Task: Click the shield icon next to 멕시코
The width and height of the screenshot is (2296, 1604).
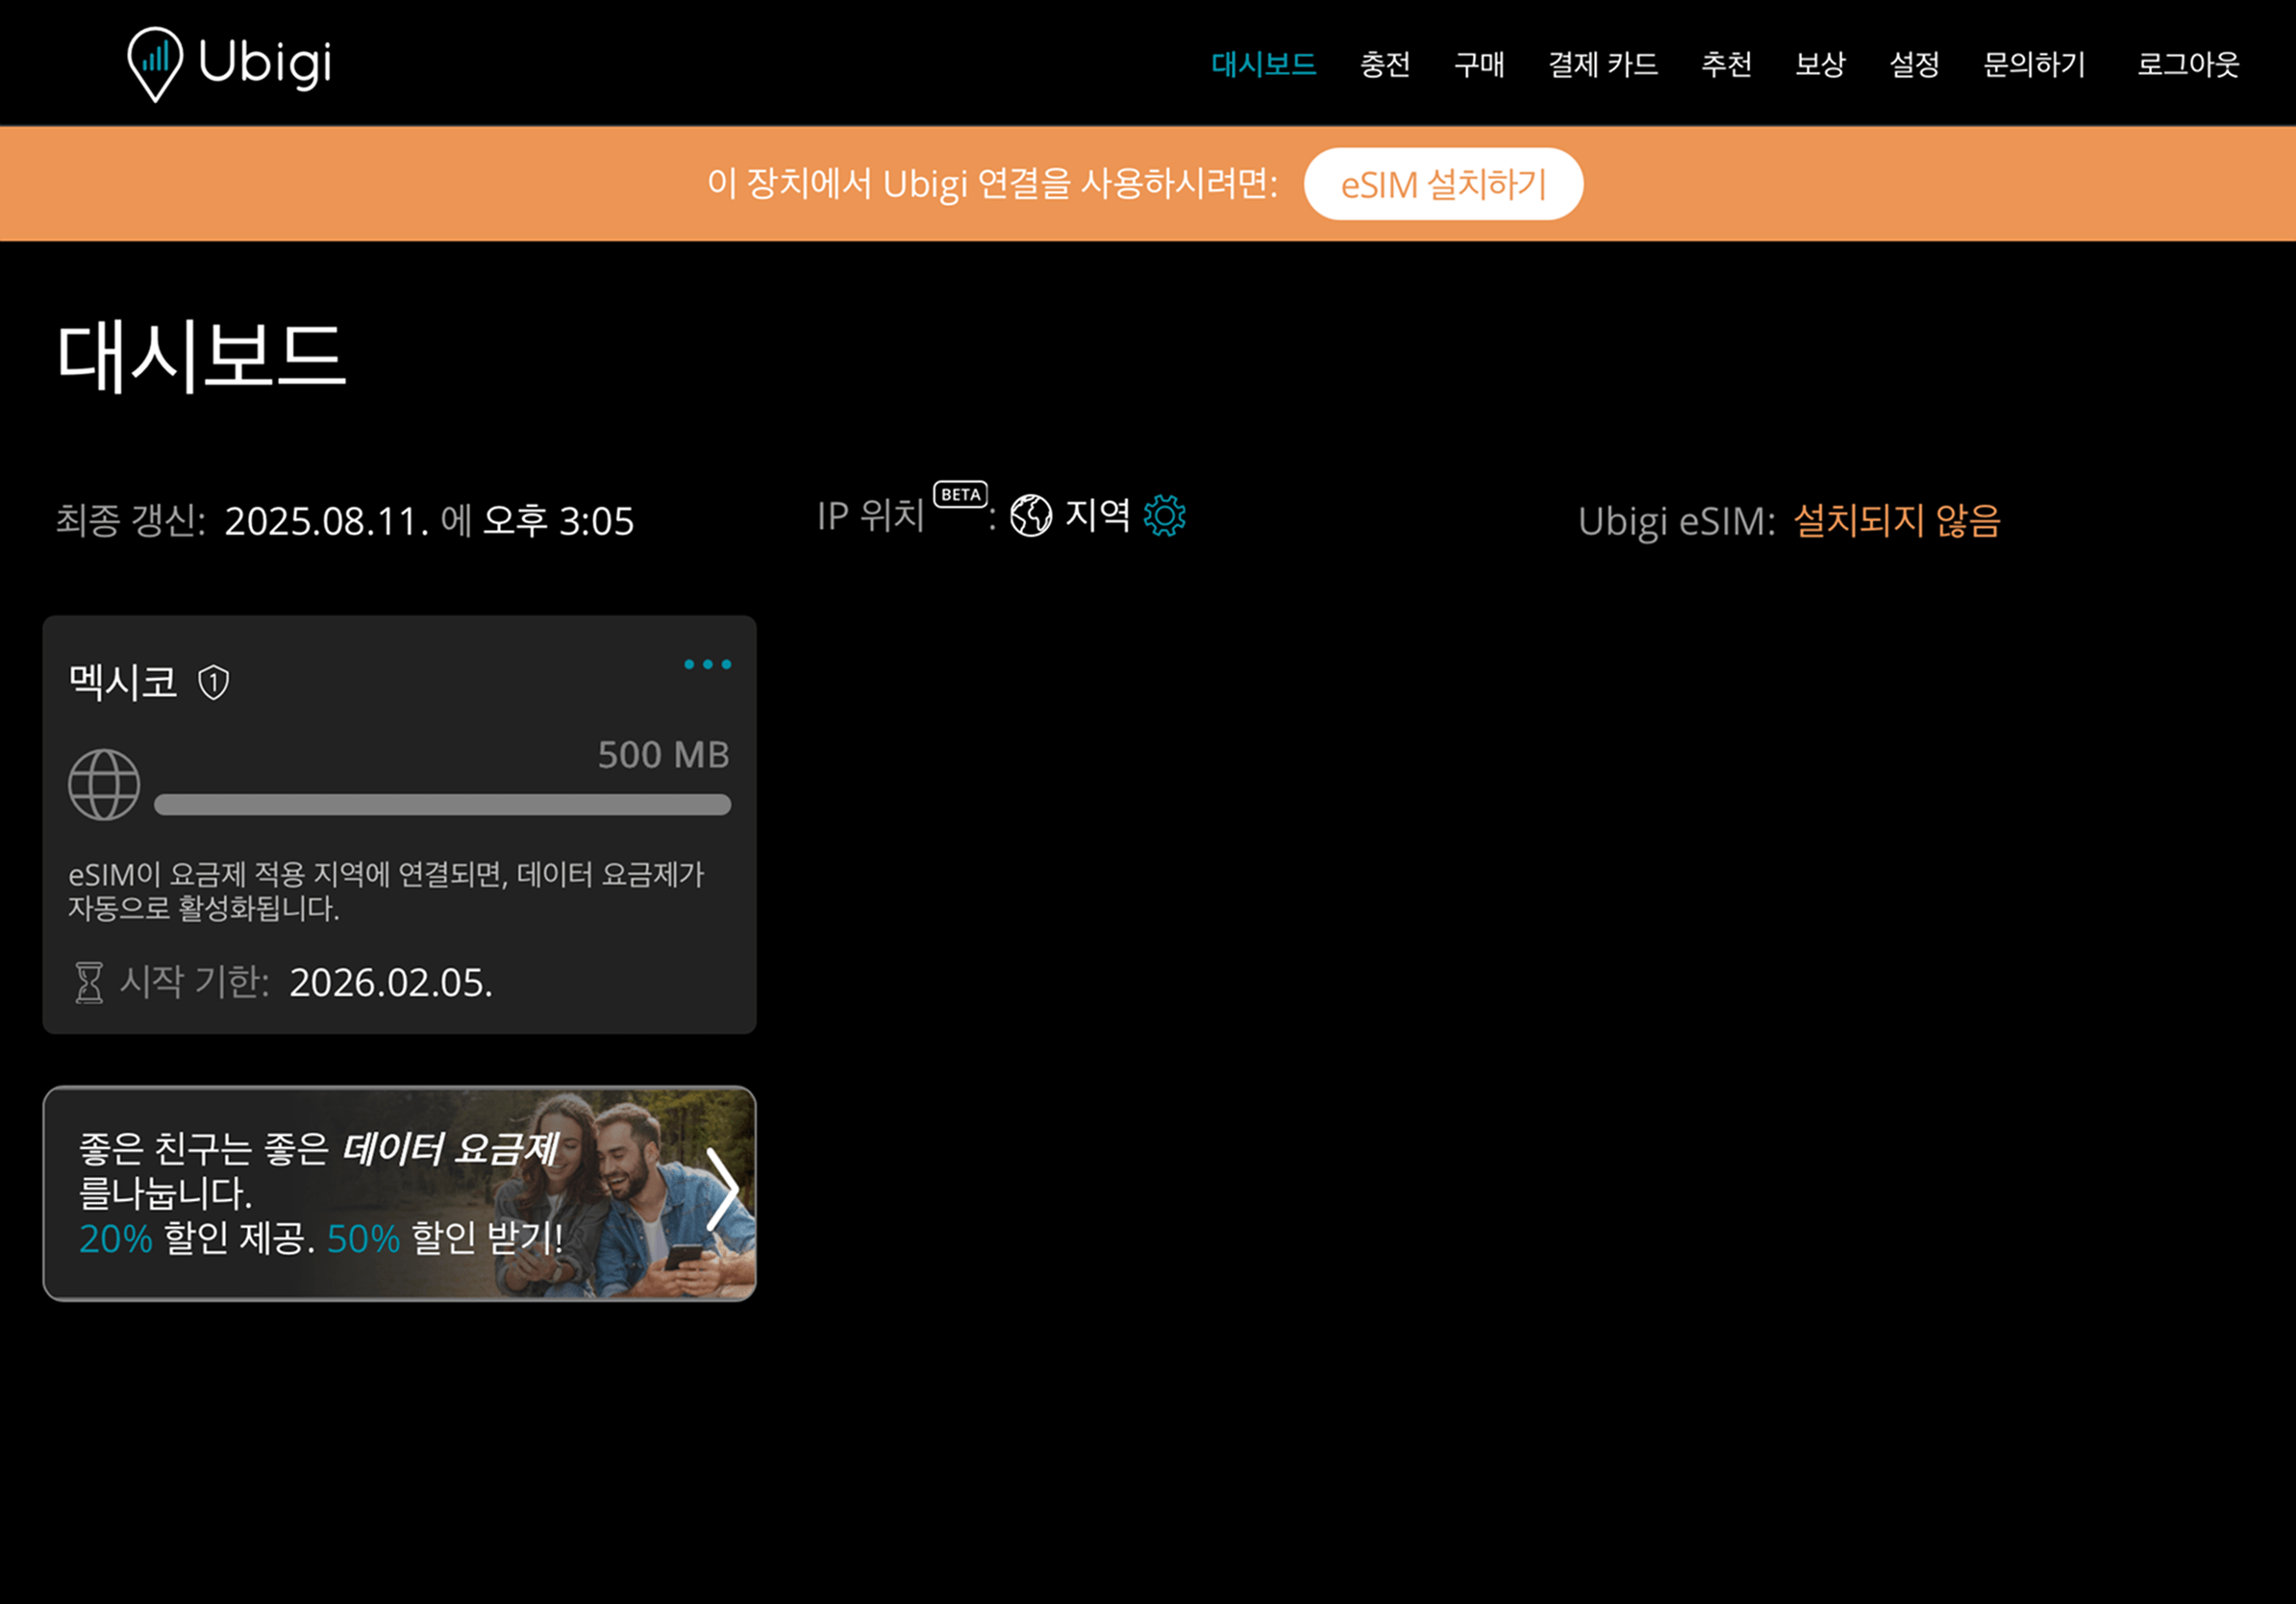Action: (213, 683)
